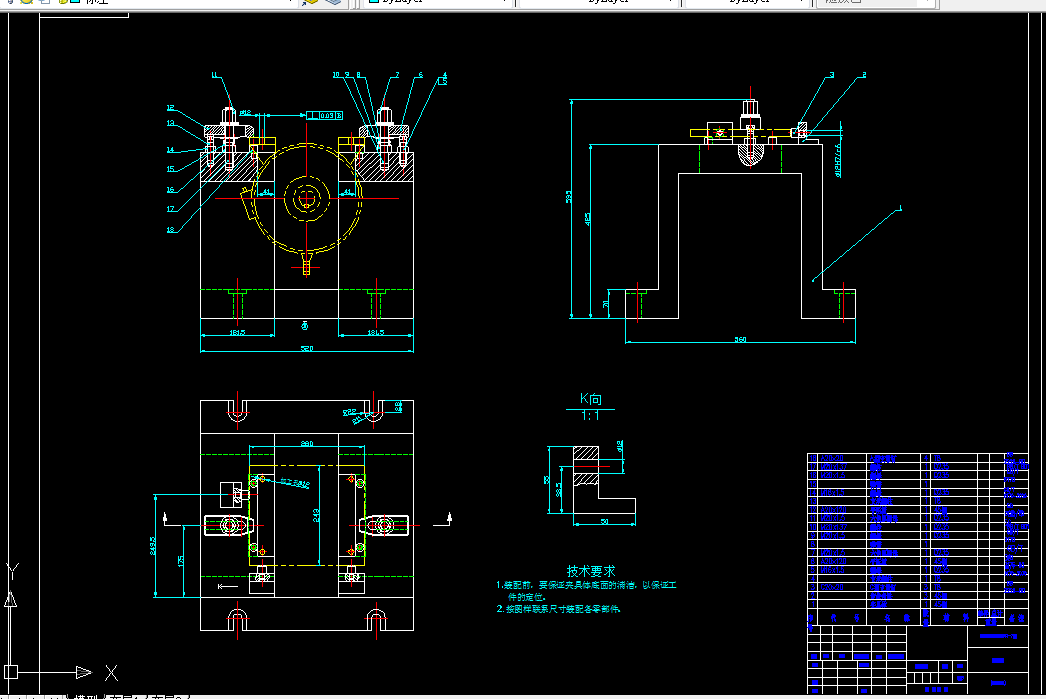
Task: Select 'A20x20' in parts list row 18
Action: pyautogui.click(x=832, y=458)
